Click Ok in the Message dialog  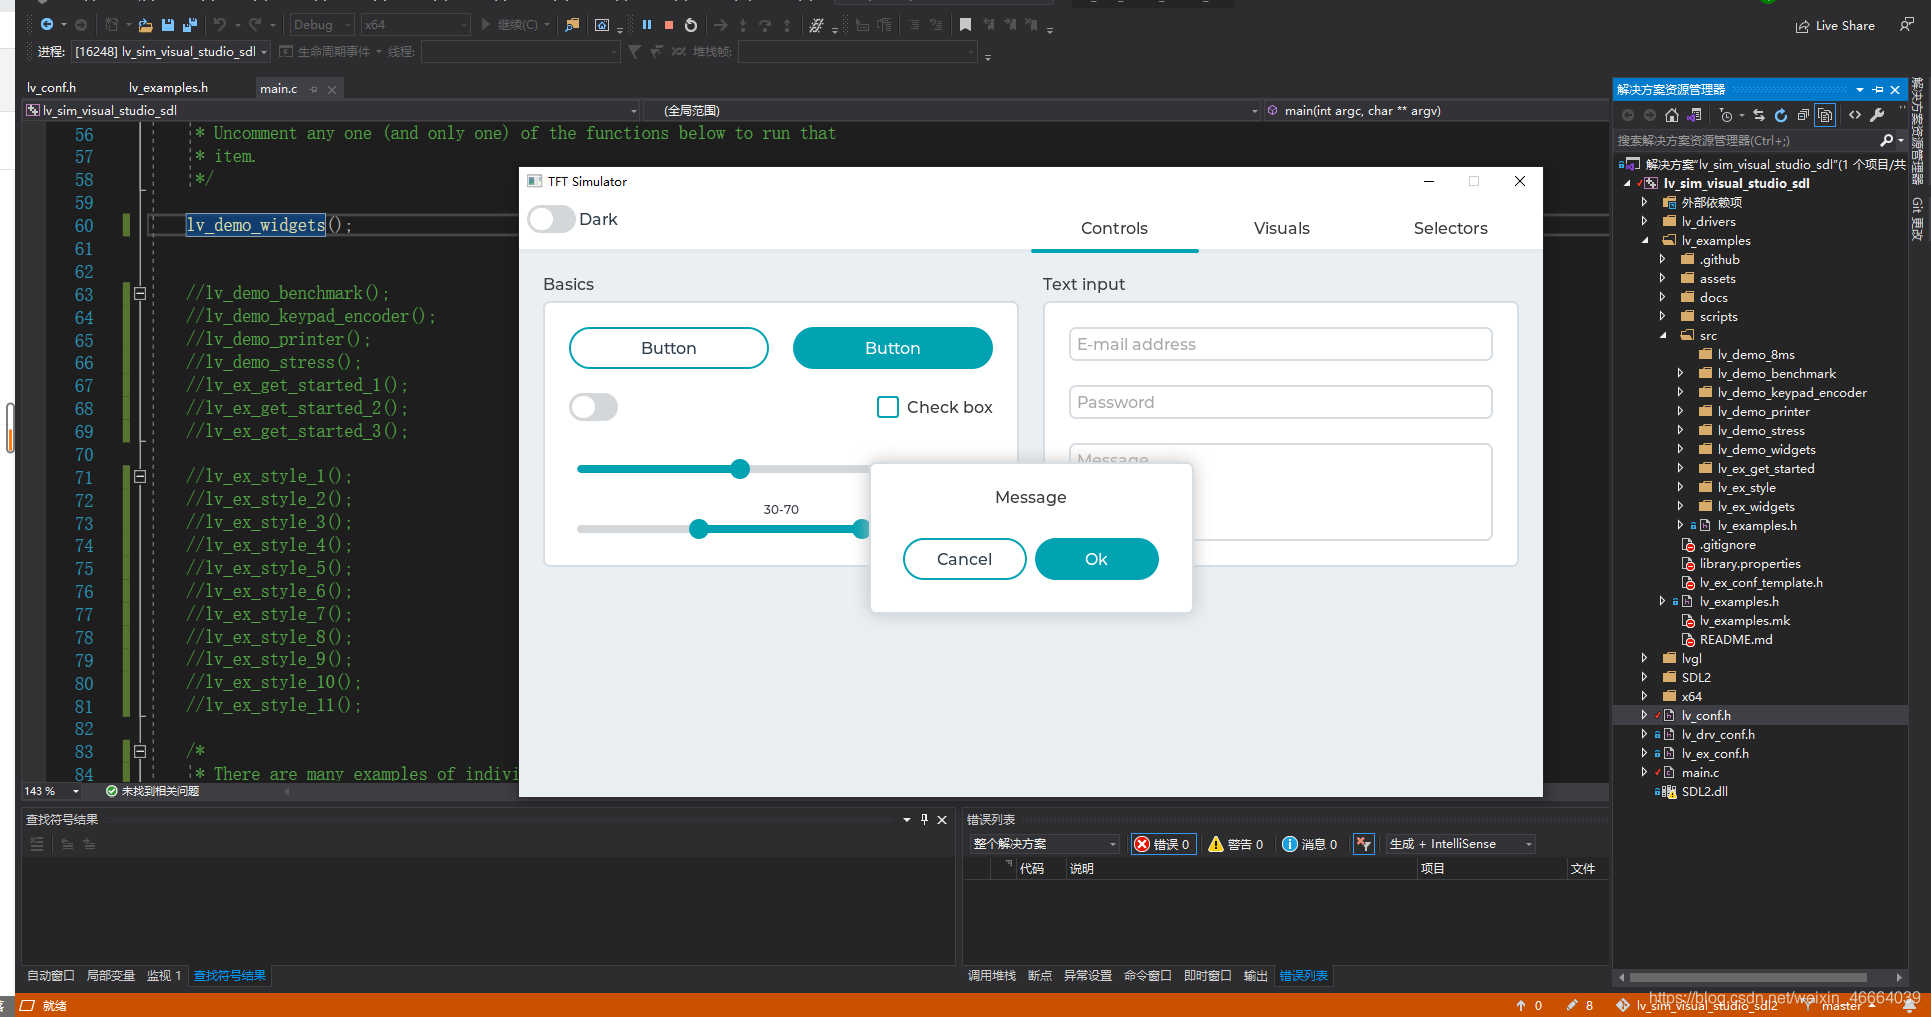[x=1096, y=559]
